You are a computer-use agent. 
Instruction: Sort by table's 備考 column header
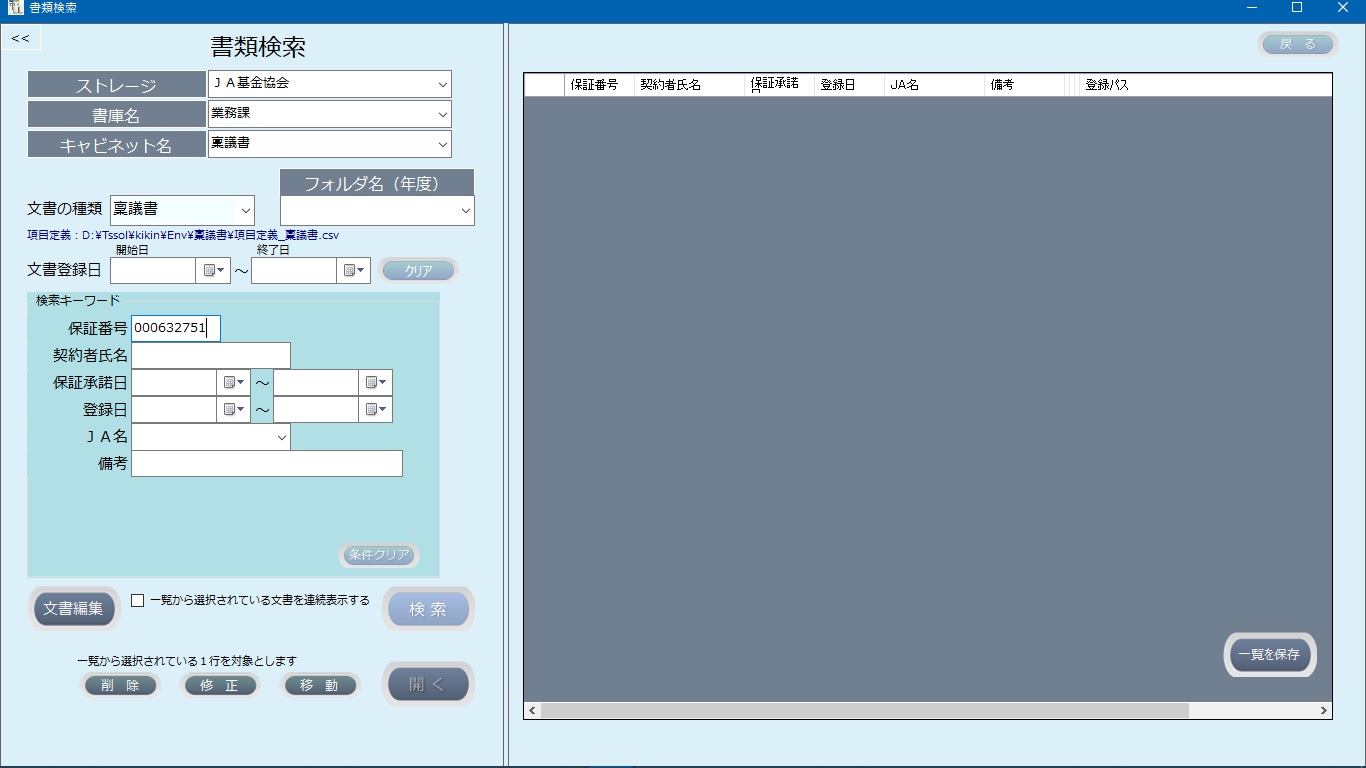1024,85
